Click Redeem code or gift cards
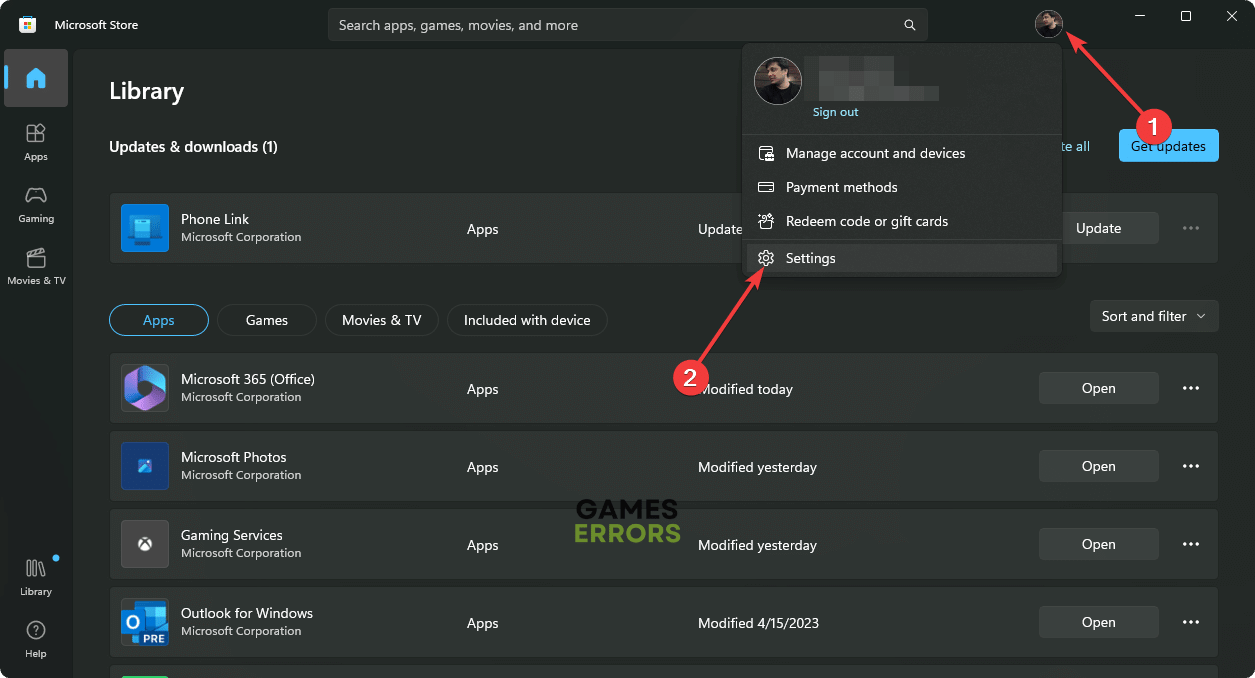This screenshot has width=1255, height=678. click(866, 221)
